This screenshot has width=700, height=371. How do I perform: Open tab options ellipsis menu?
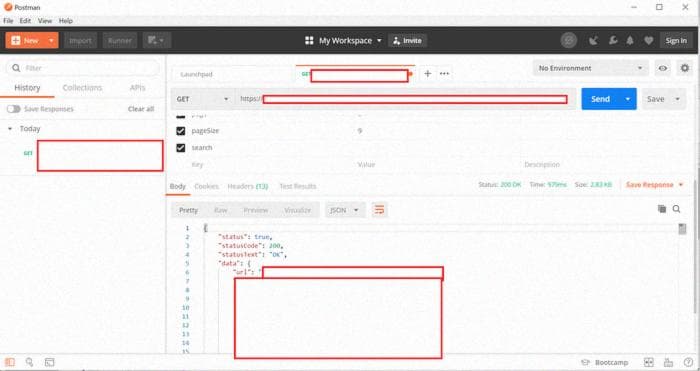(x=444, y=74)
